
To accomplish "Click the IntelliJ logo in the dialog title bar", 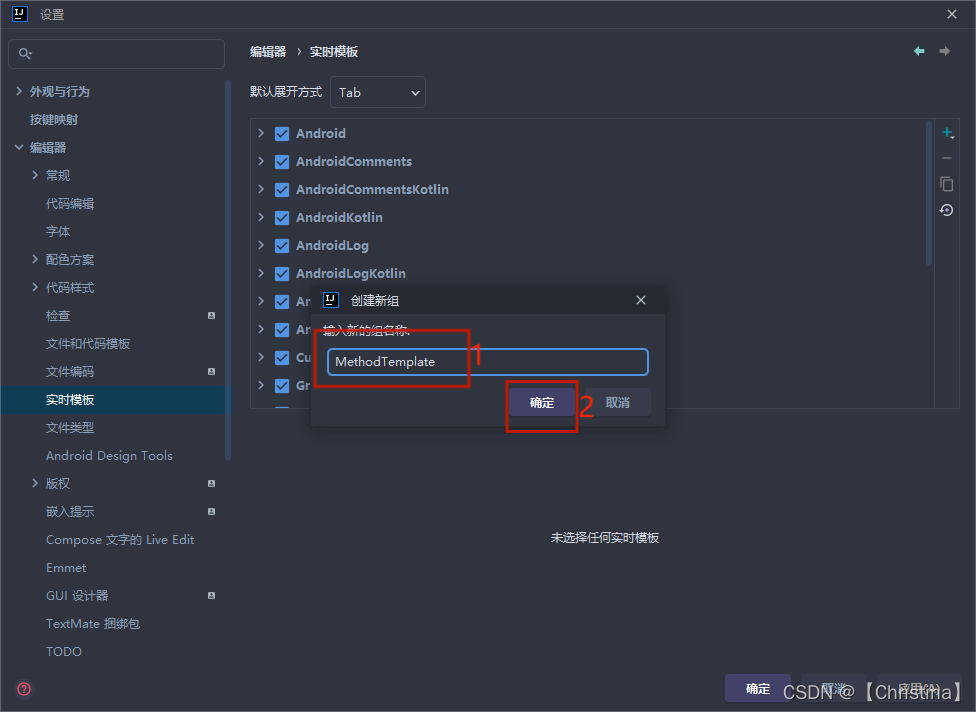I will pos(330,299).
